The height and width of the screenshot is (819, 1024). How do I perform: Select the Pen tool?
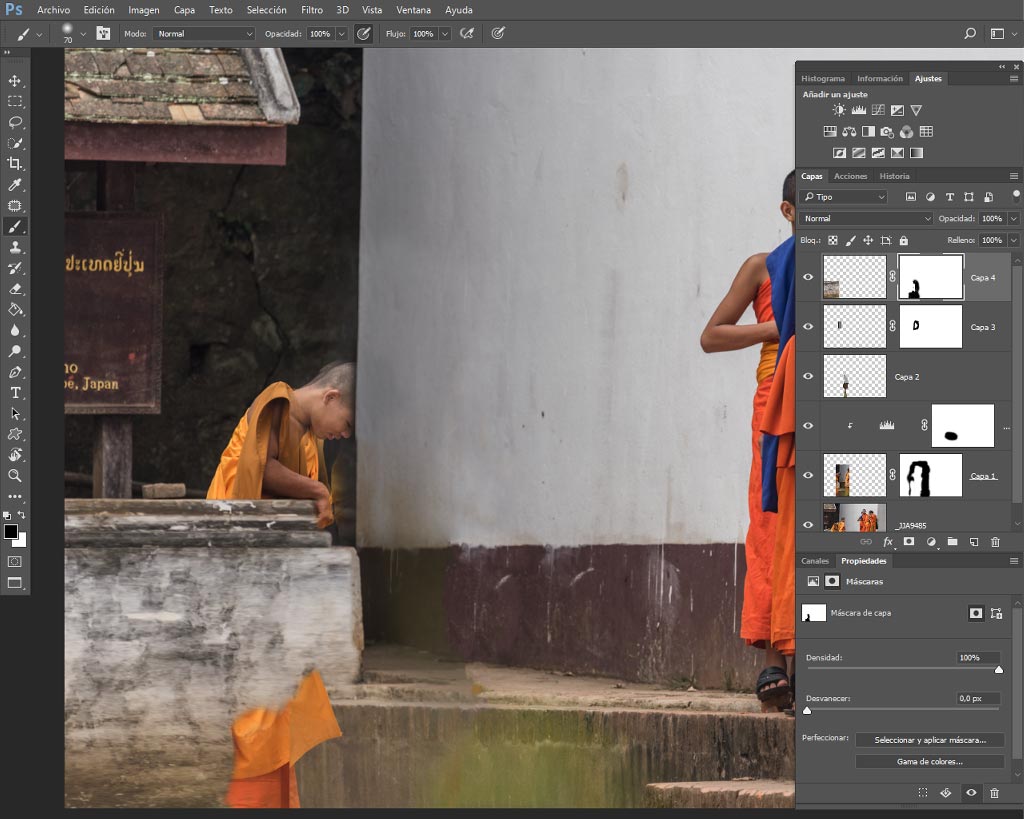tap(14, 372)
